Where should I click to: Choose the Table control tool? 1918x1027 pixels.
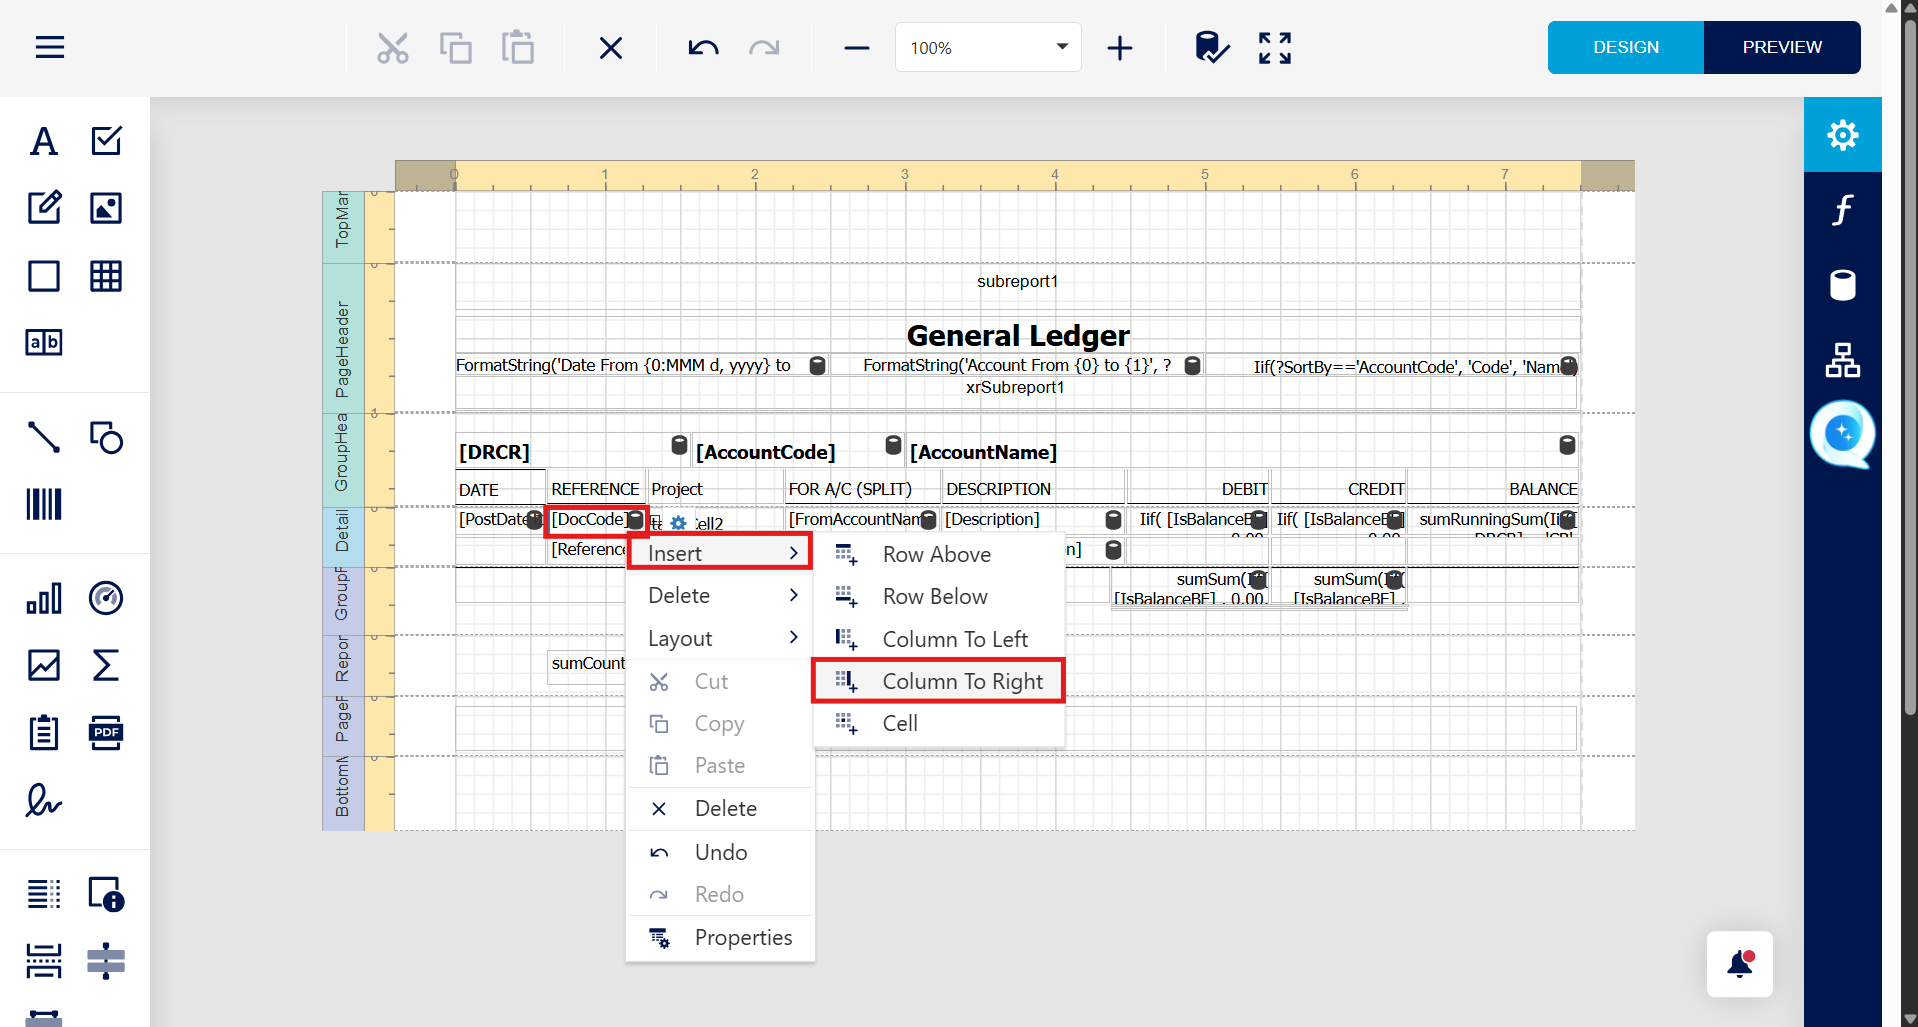pyautogui.click(x=106, y=276)
